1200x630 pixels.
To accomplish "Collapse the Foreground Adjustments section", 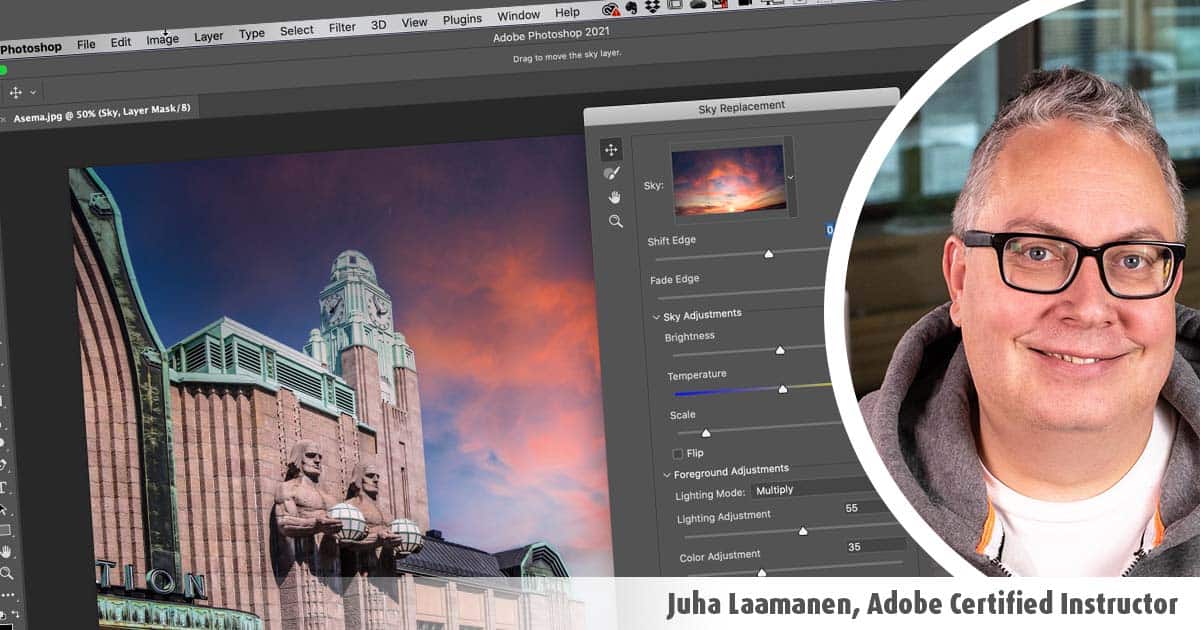I will point(667,474).
